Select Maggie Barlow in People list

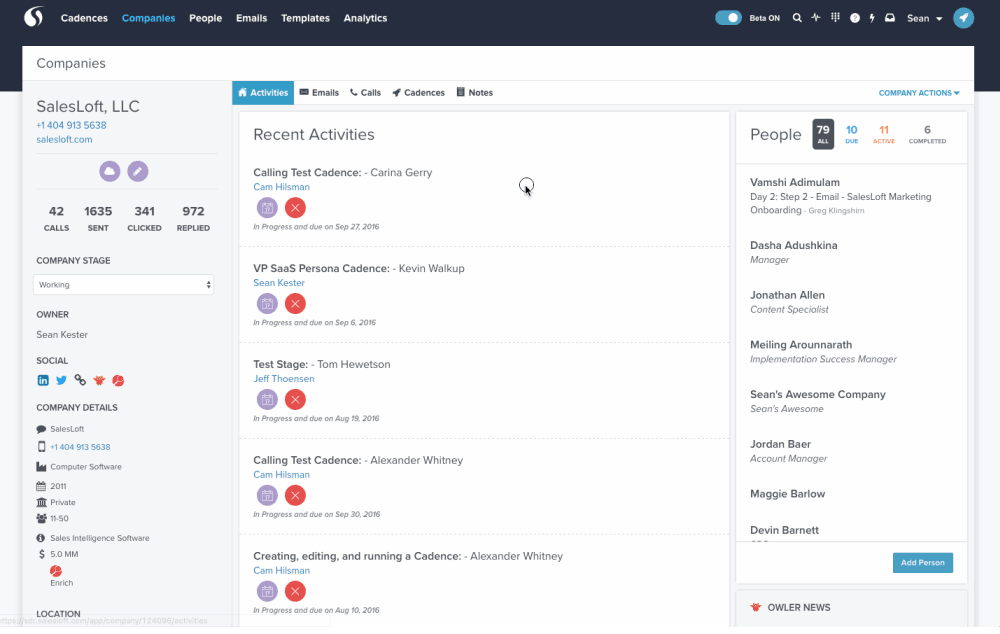point(788,494)
